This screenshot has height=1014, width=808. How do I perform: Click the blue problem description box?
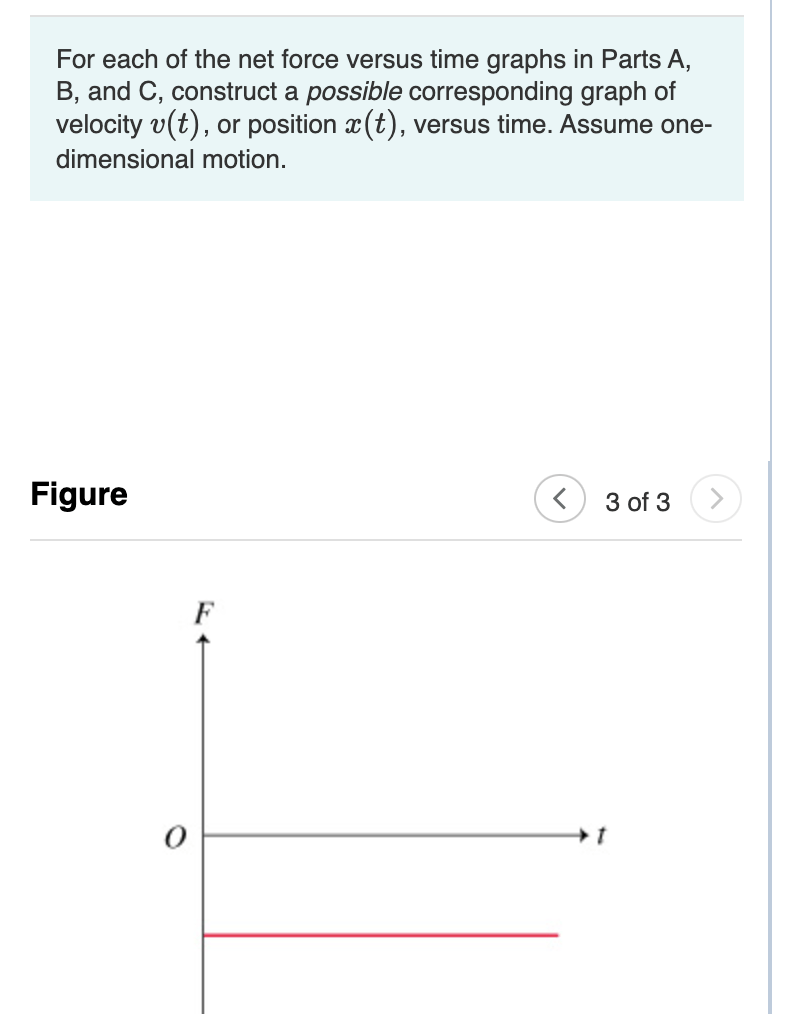click(387, 108)
